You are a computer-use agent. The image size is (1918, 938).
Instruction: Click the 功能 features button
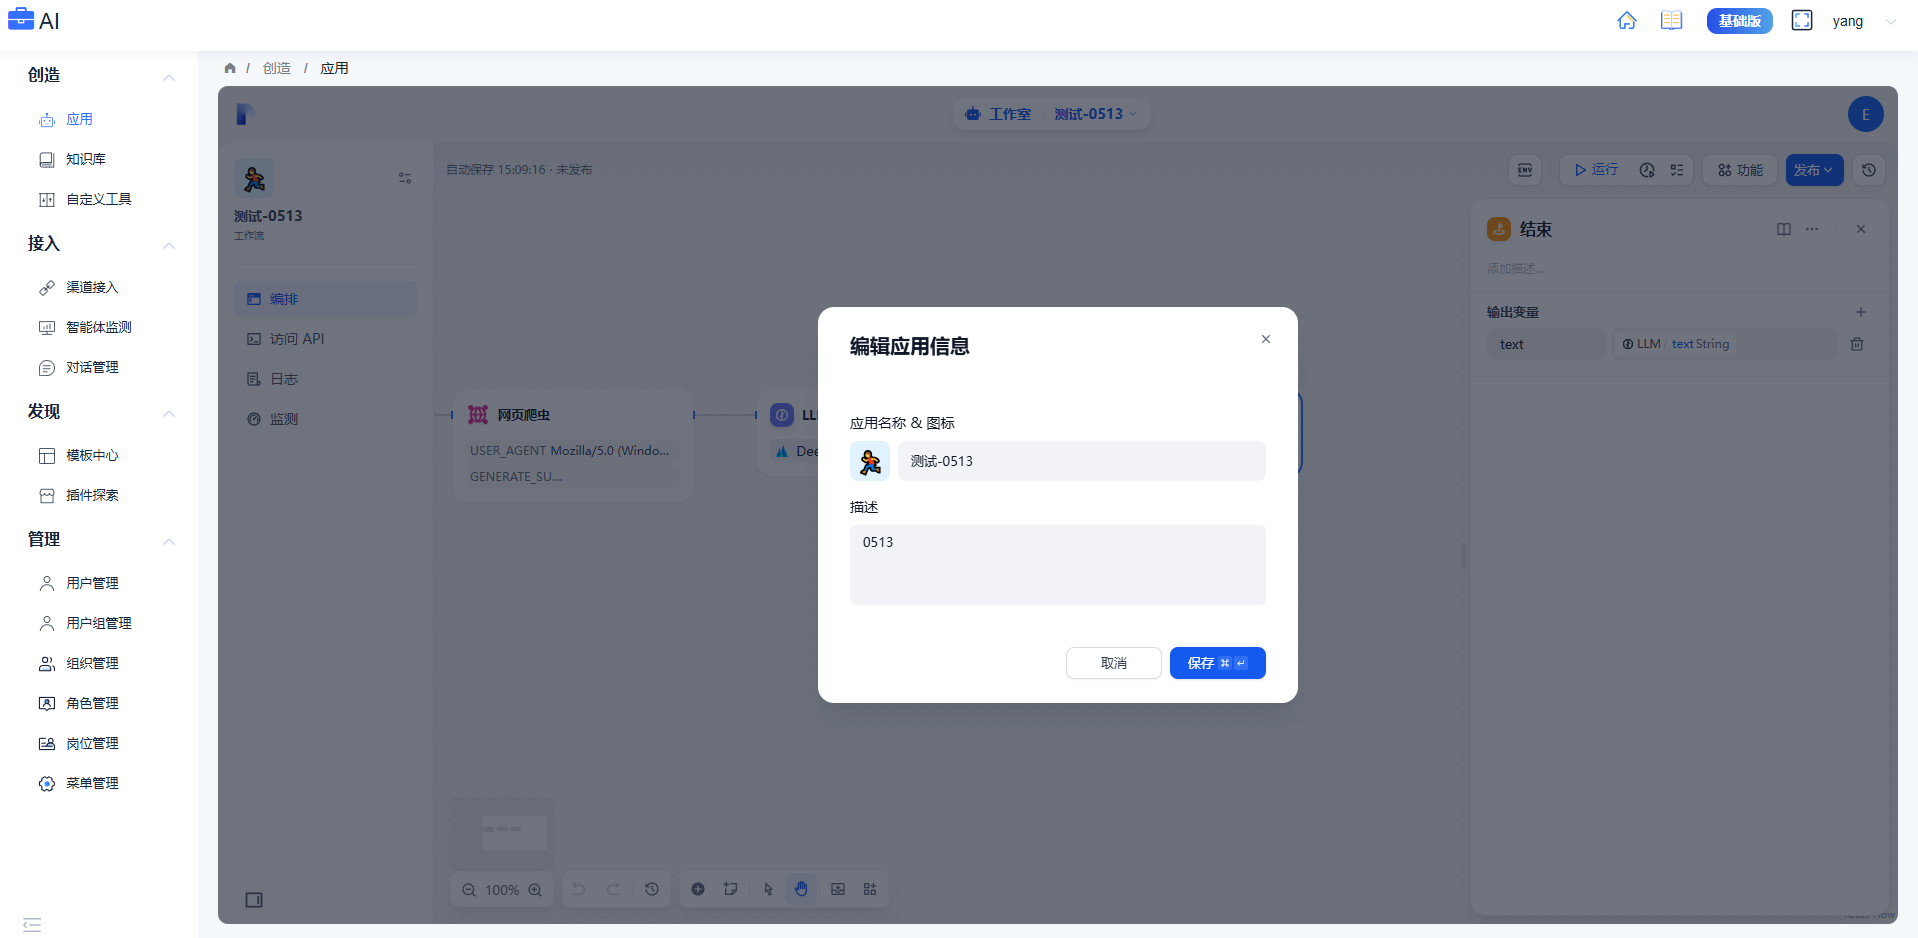point(1741,170)
